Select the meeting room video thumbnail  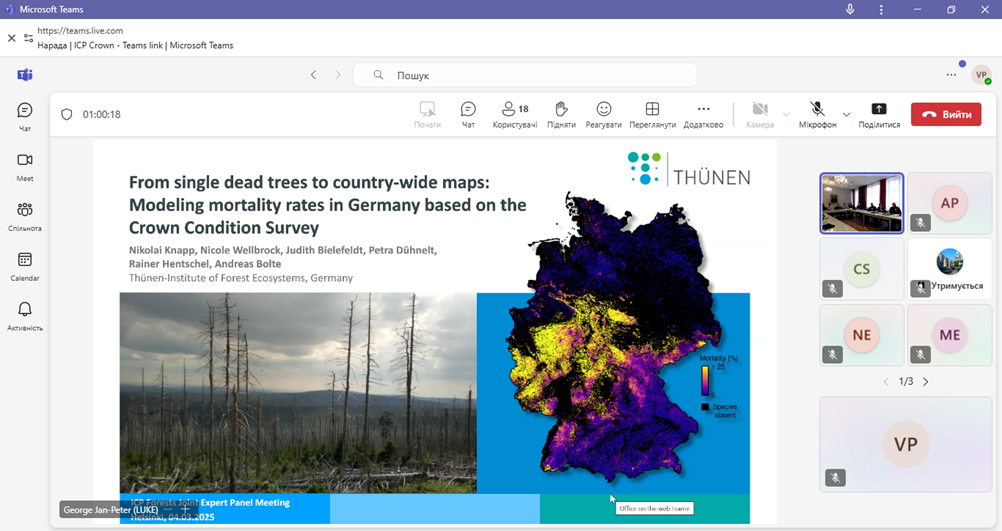pyautogui.click(x=861, y=203)
